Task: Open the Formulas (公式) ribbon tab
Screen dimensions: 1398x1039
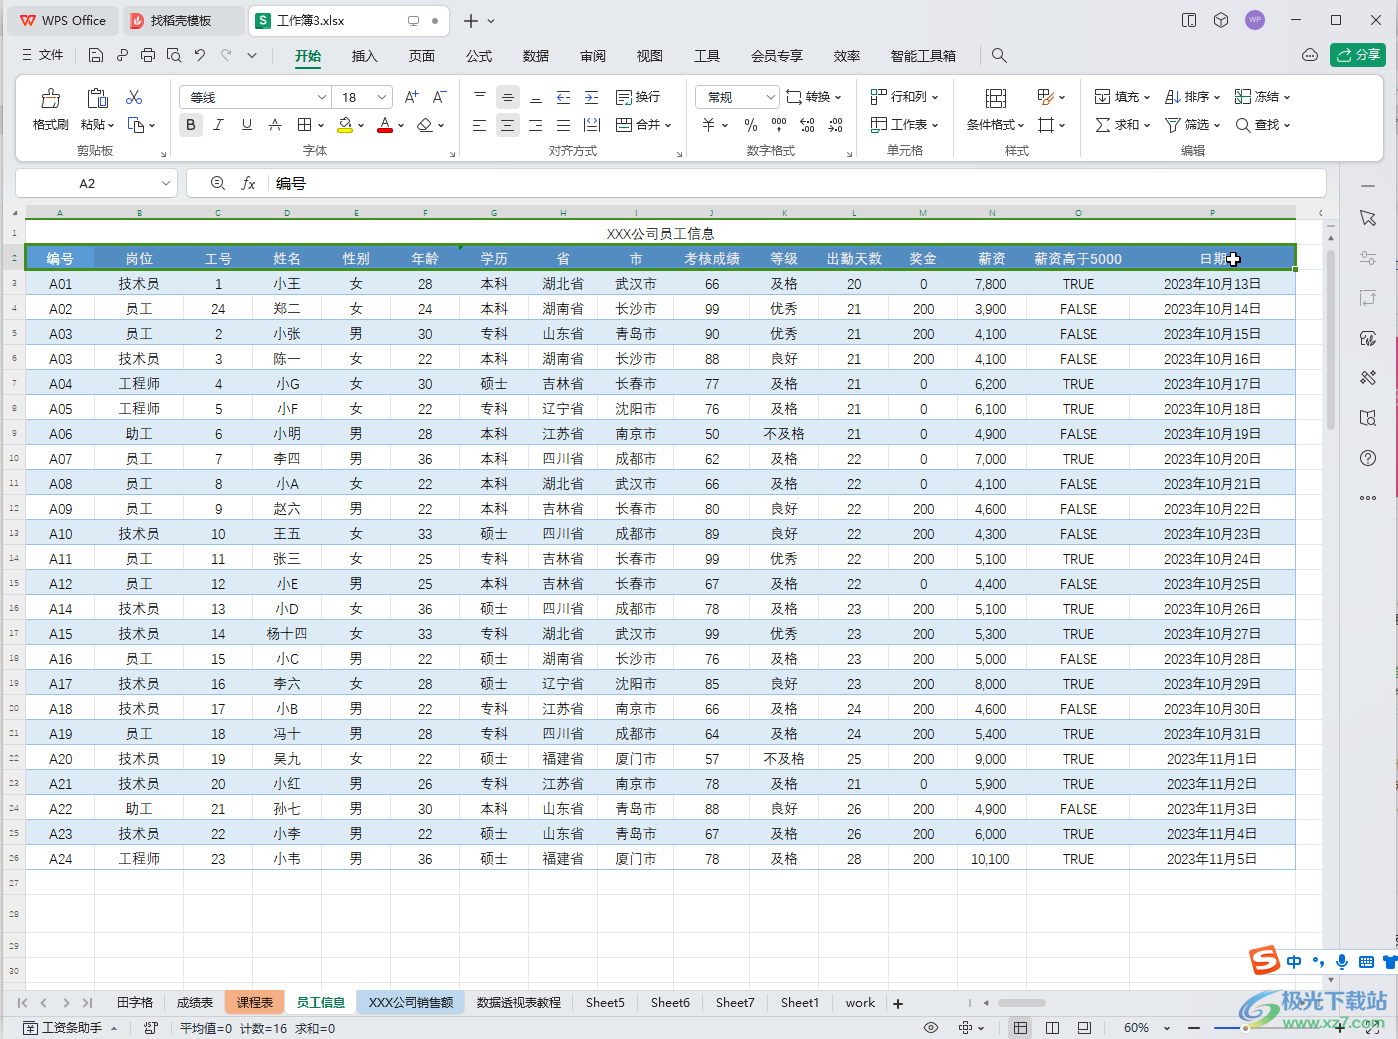Action: tap(479, 56)
